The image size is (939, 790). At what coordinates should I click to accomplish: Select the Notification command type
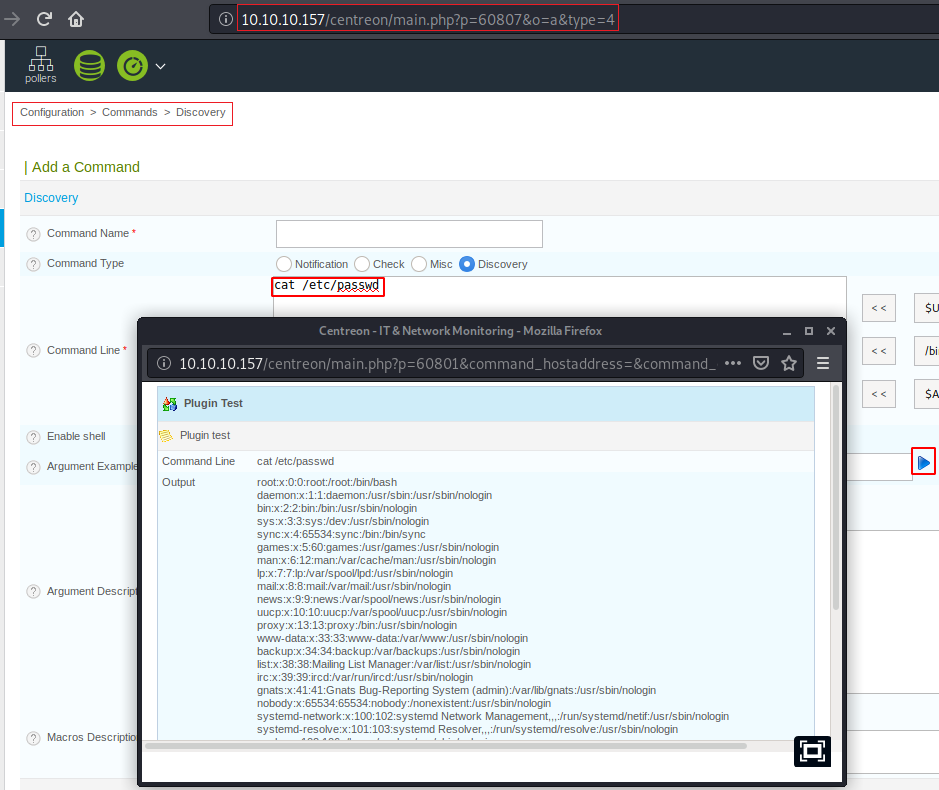coord(284,264)
